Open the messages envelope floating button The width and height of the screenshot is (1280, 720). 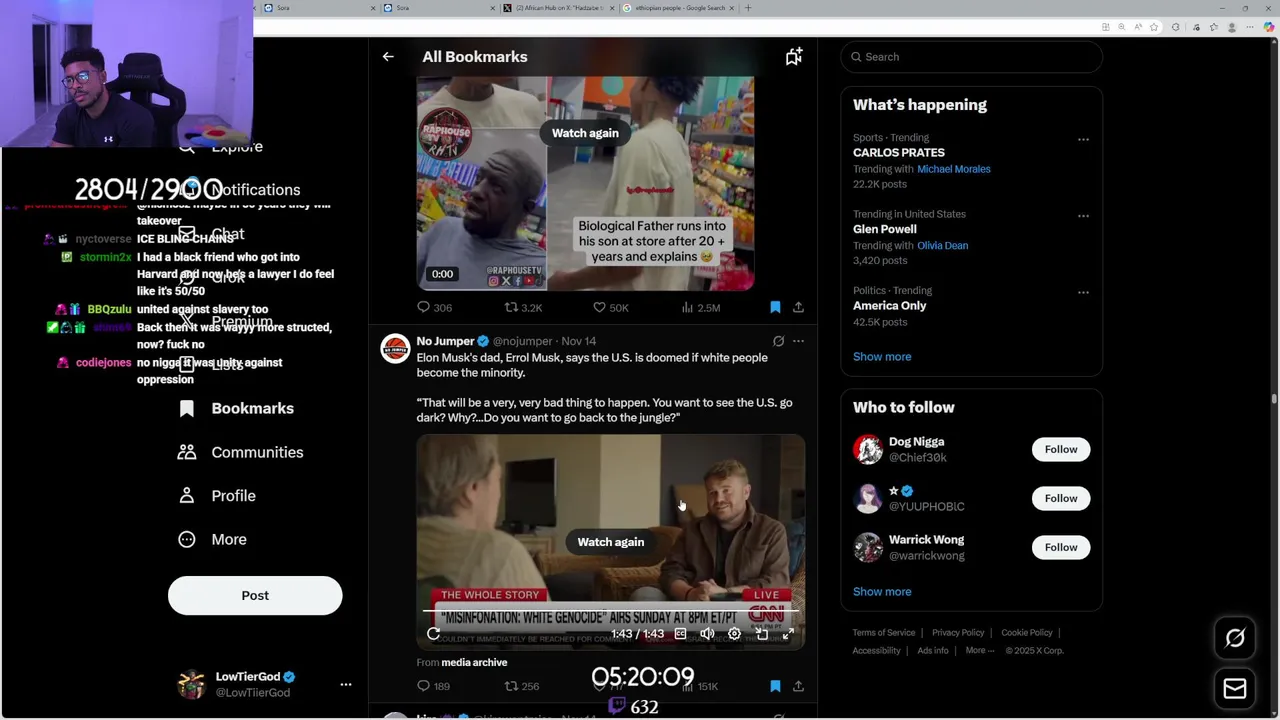pyautogui.click(x=1235, y=689)
